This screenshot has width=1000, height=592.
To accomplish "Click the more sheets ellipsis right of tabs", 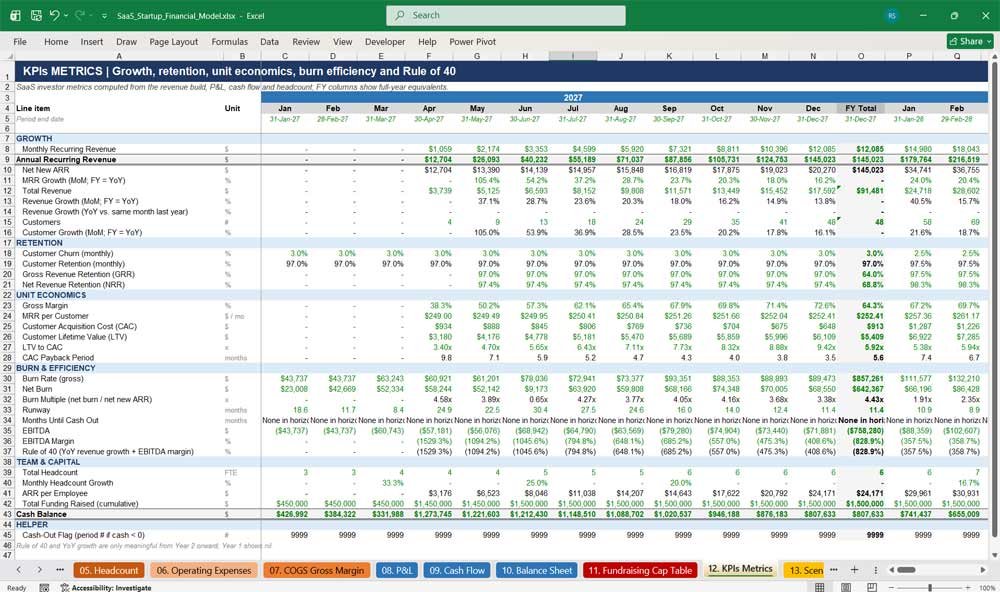I will click(834, 570).
